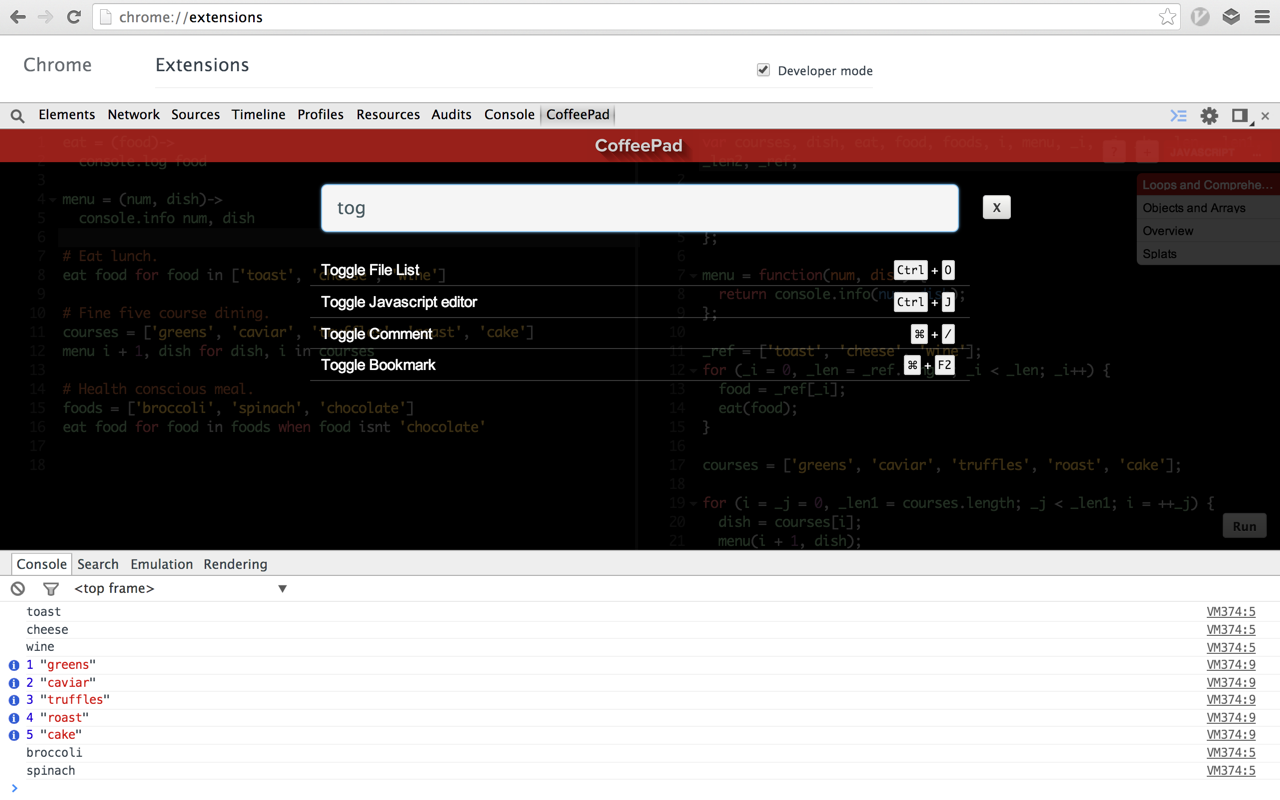Open the drawer Emulation tab
This screenshot has width=1280, height=800.
pyautogui.click(x=161, y=564)
